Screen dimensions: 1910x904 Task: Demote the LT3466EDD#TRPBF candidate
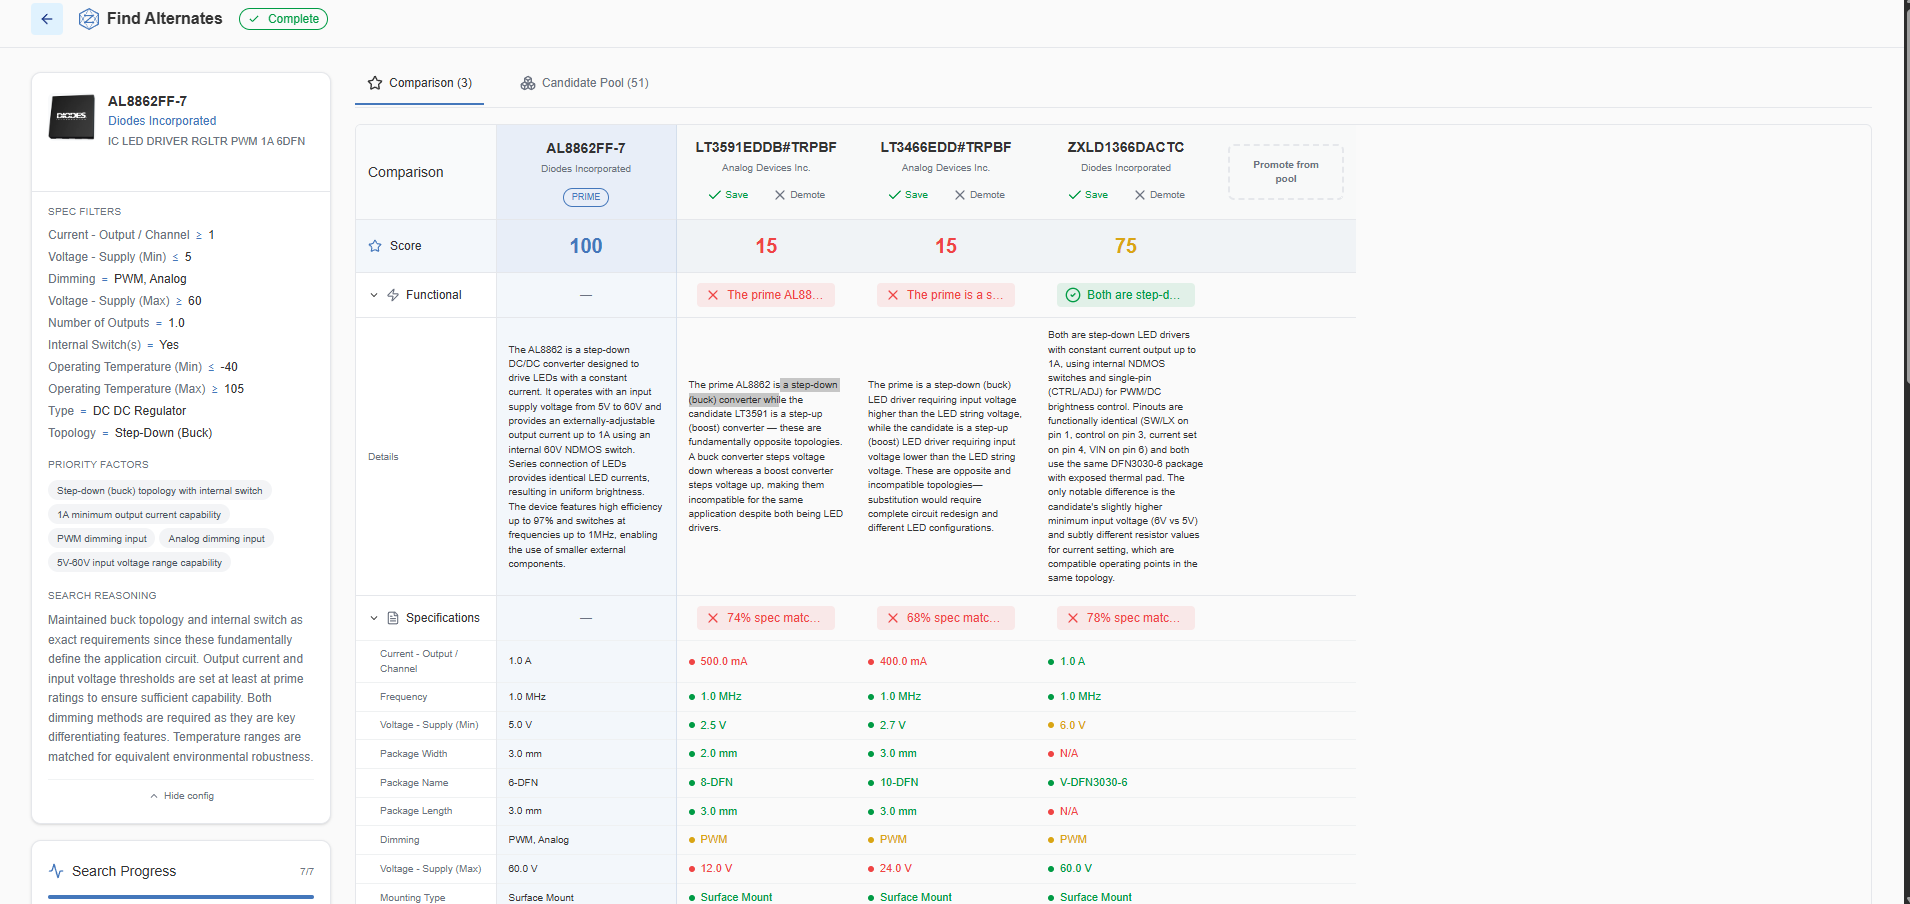(x=980, y=195)
